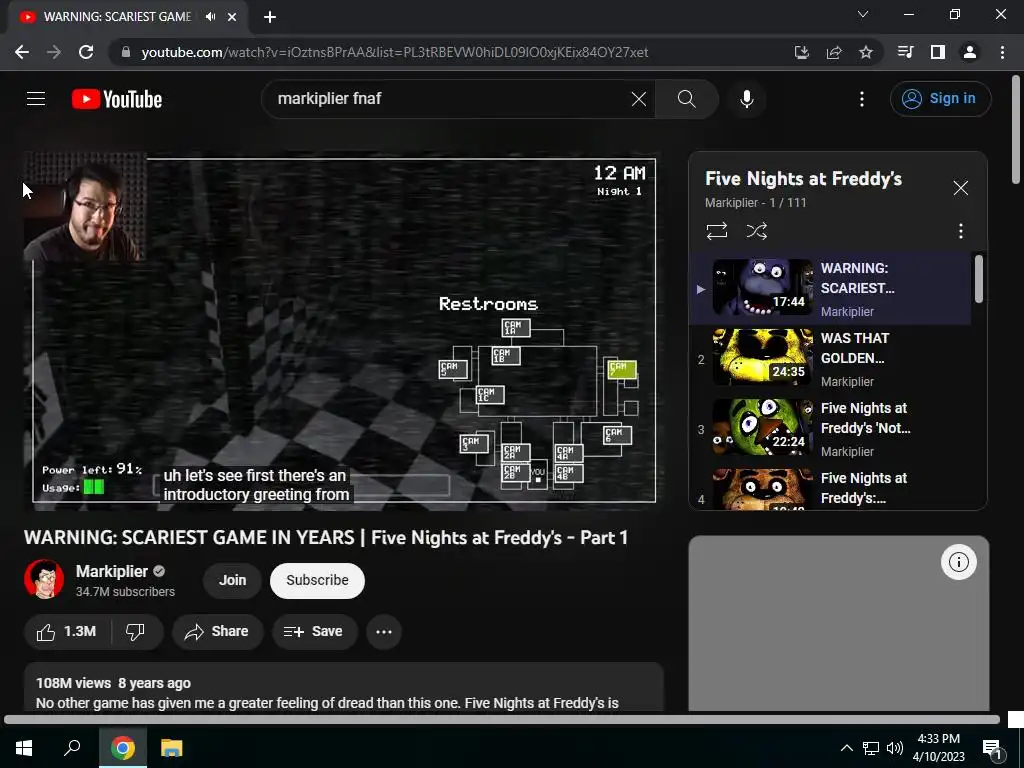Show hidden tray icons chevron
Screen dimensions: 1024x768
(x=846, y=748)
